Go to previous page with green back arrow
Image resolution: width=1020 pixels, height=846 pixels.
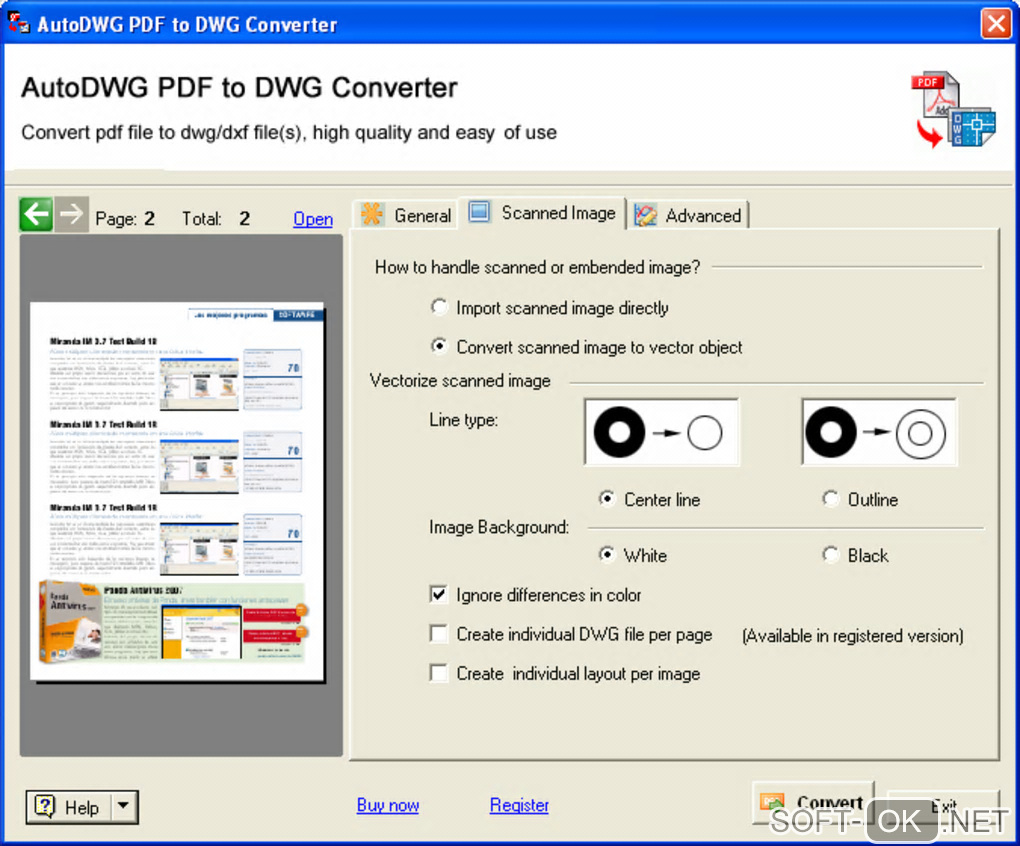36,214
